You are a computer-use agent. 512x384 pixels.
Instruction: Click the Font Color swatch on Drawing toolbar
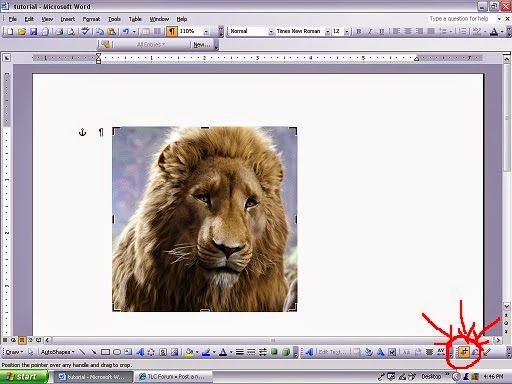click(x=223, y=352)
